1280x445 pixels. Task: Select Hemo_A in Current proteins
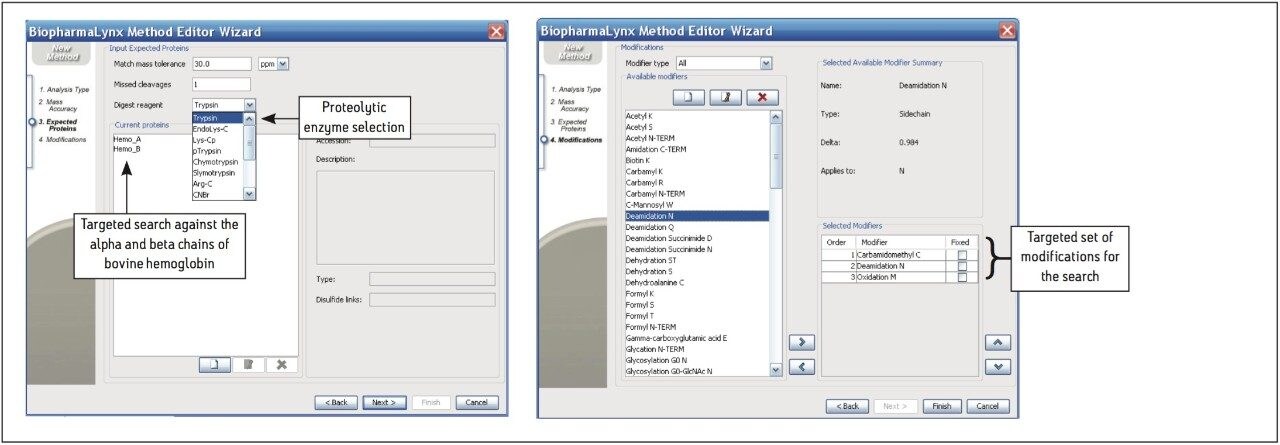[x=127, y=139]
